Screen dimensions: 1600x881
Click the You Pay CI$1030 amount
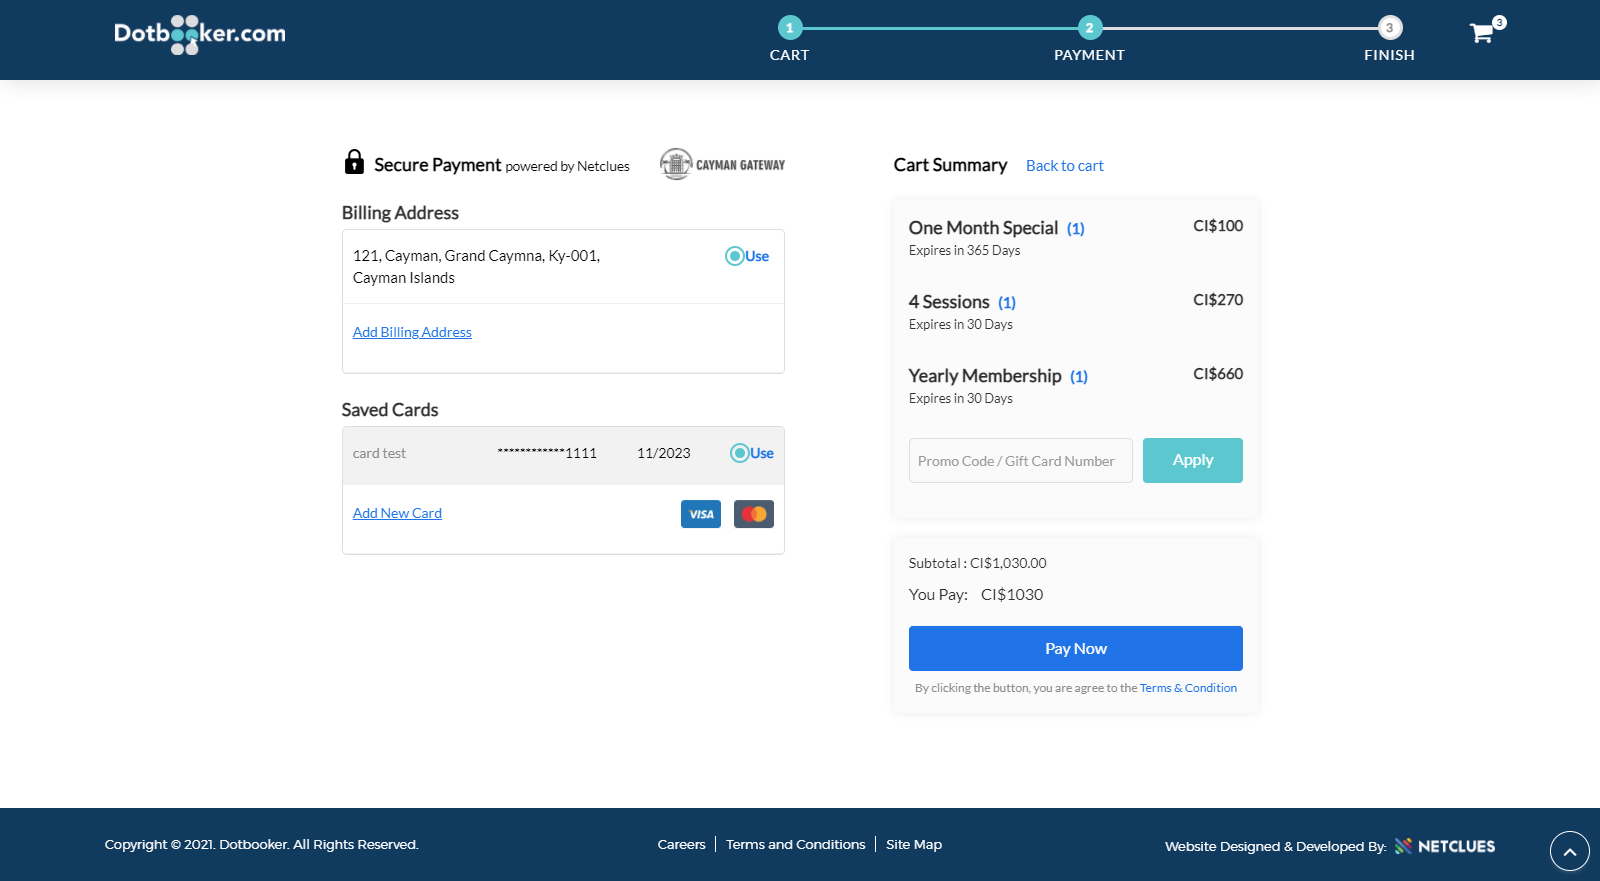click(x=1012, y=594)
